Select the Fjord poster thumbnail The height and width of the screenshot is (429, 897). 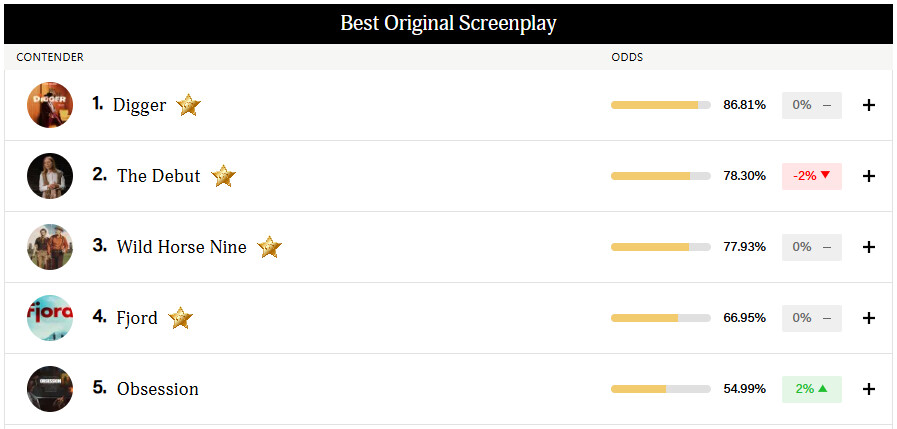[50, 318]
